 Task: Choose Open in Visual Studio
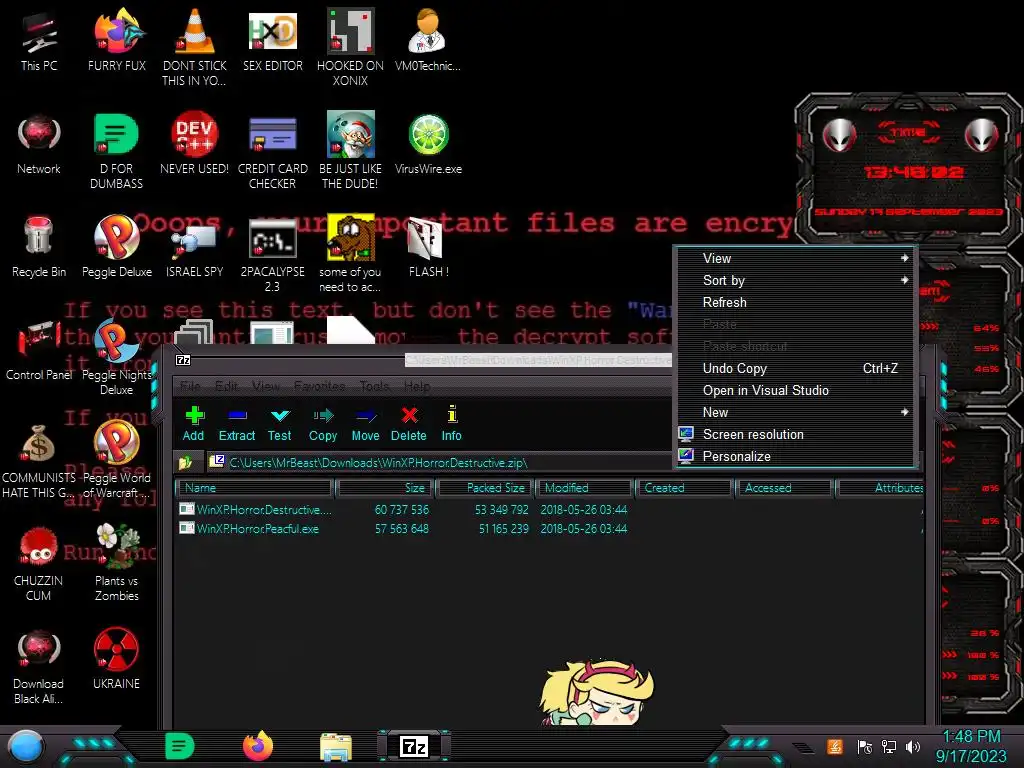pos(795,391)
